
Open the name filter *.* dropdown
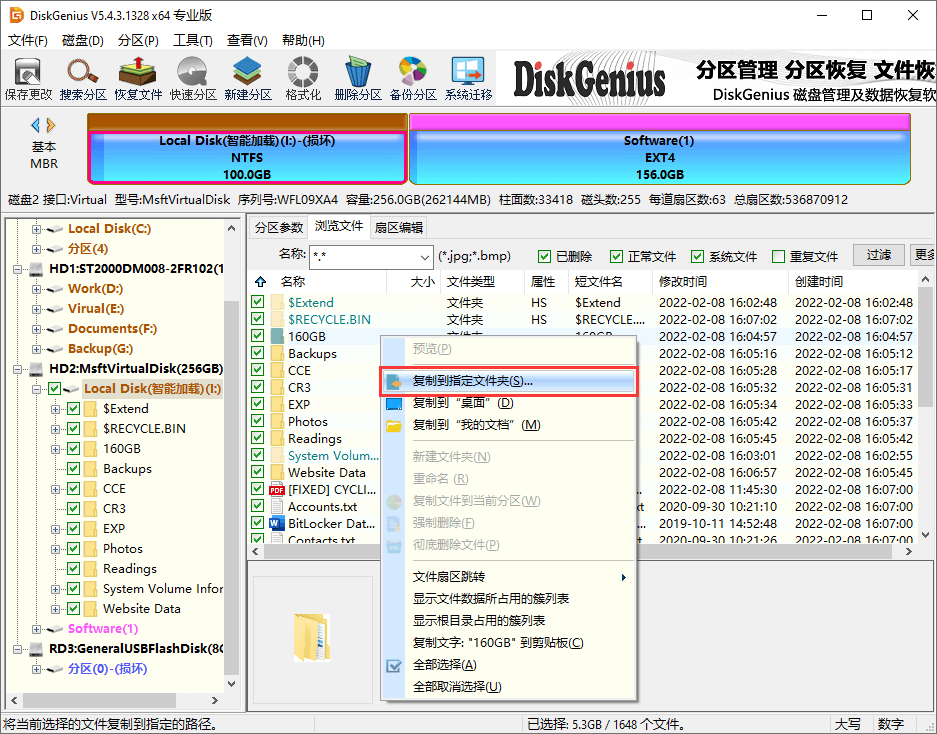tap(424, 258)
